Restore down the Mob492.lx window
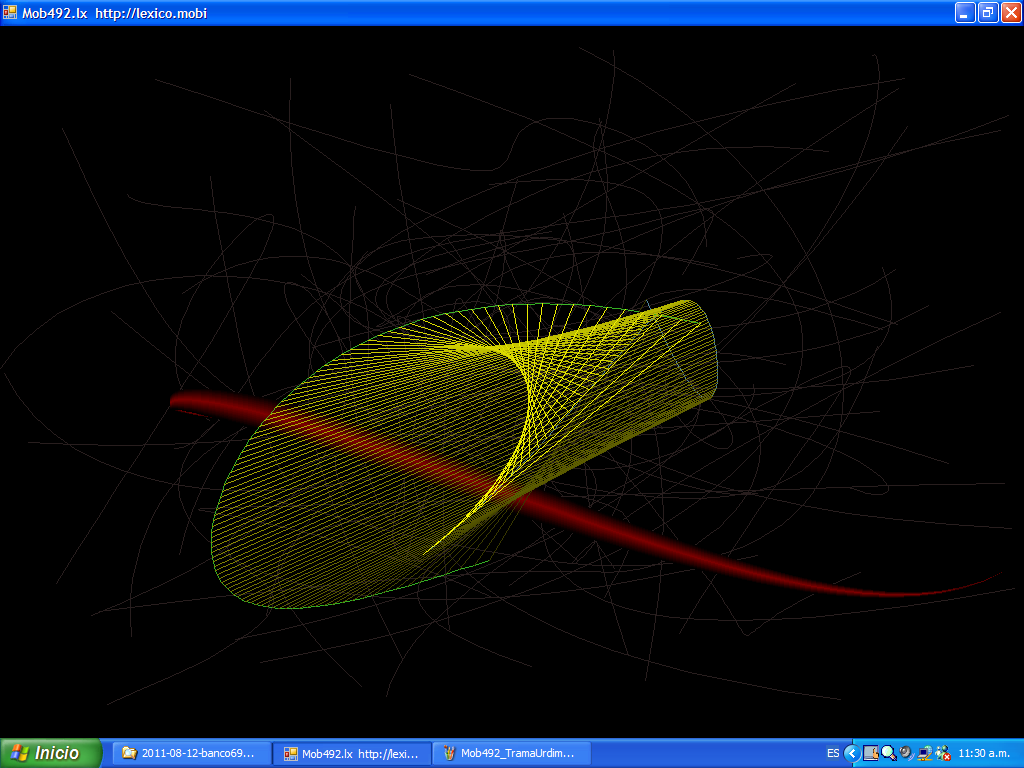This screenshot has height=768, width=1024. (x=988, y=12)
